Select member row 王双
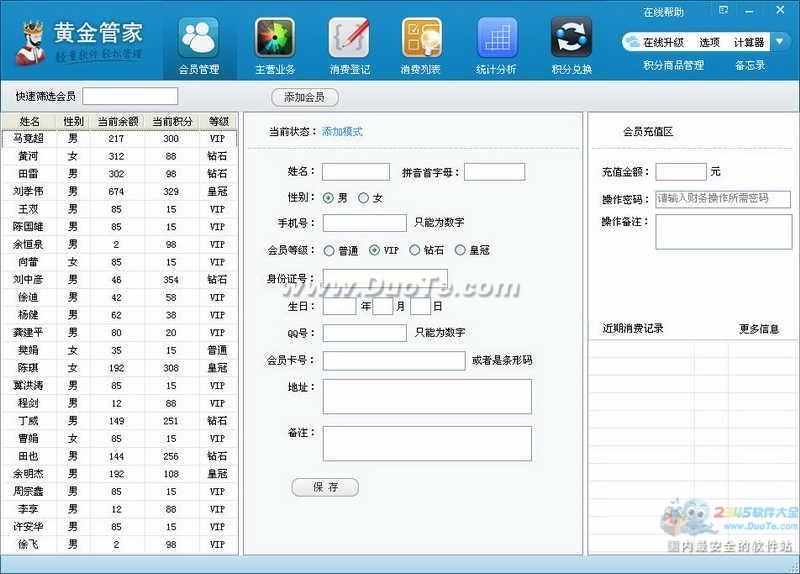Screen dimensions: 800x574 (119, 209)
